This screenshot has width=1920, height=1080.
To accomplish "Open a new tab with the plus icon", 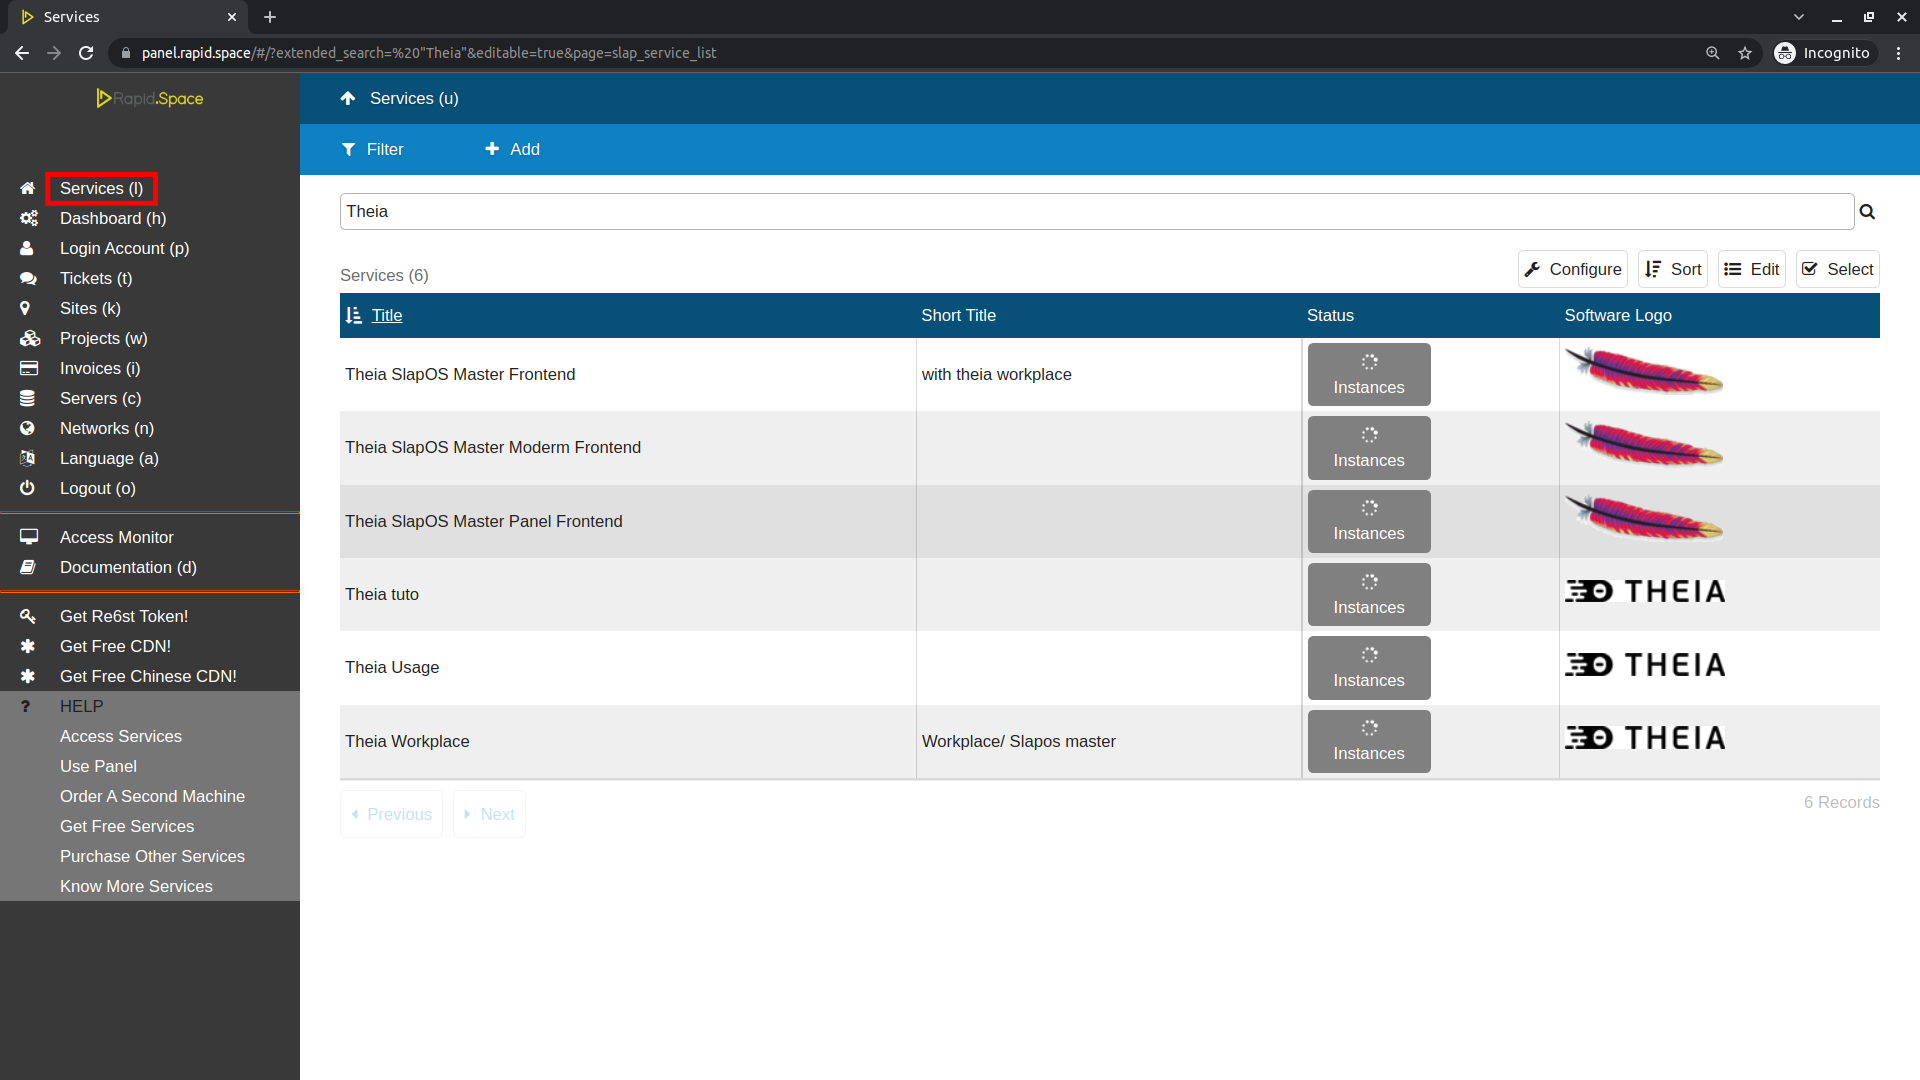I will (270, 17).
